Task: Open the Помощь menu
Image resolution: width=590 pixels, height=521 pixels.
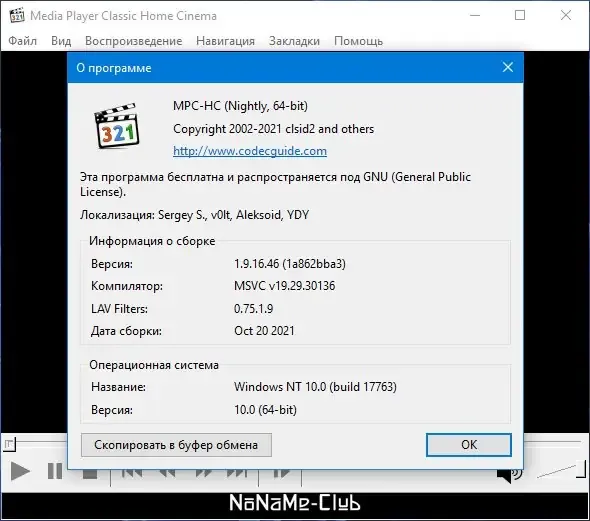Action: pyautogui.click(x=358, y=41)
